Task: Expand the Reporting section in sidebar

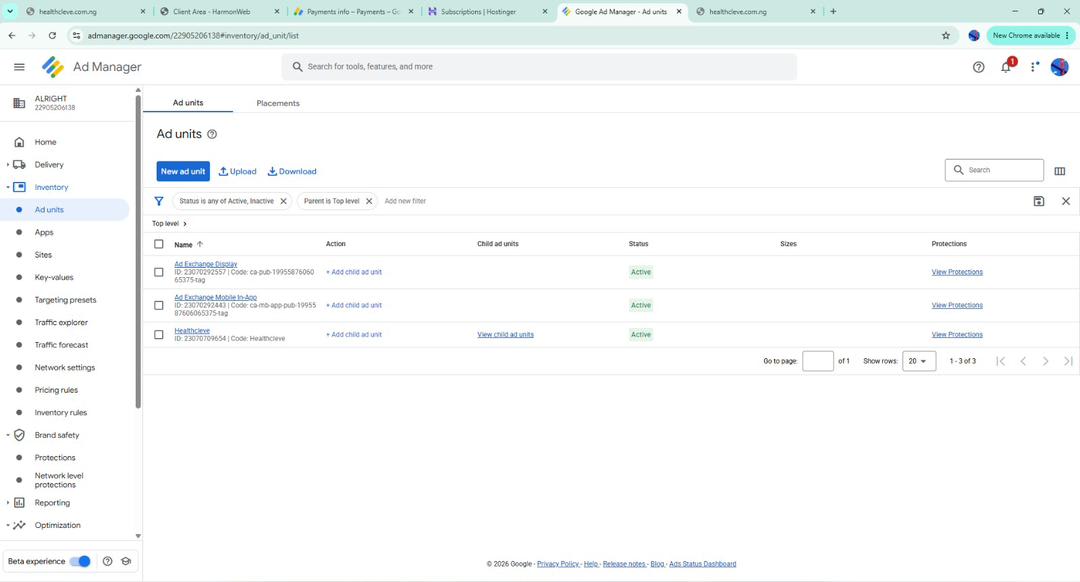Action: [x=8, y=503]
